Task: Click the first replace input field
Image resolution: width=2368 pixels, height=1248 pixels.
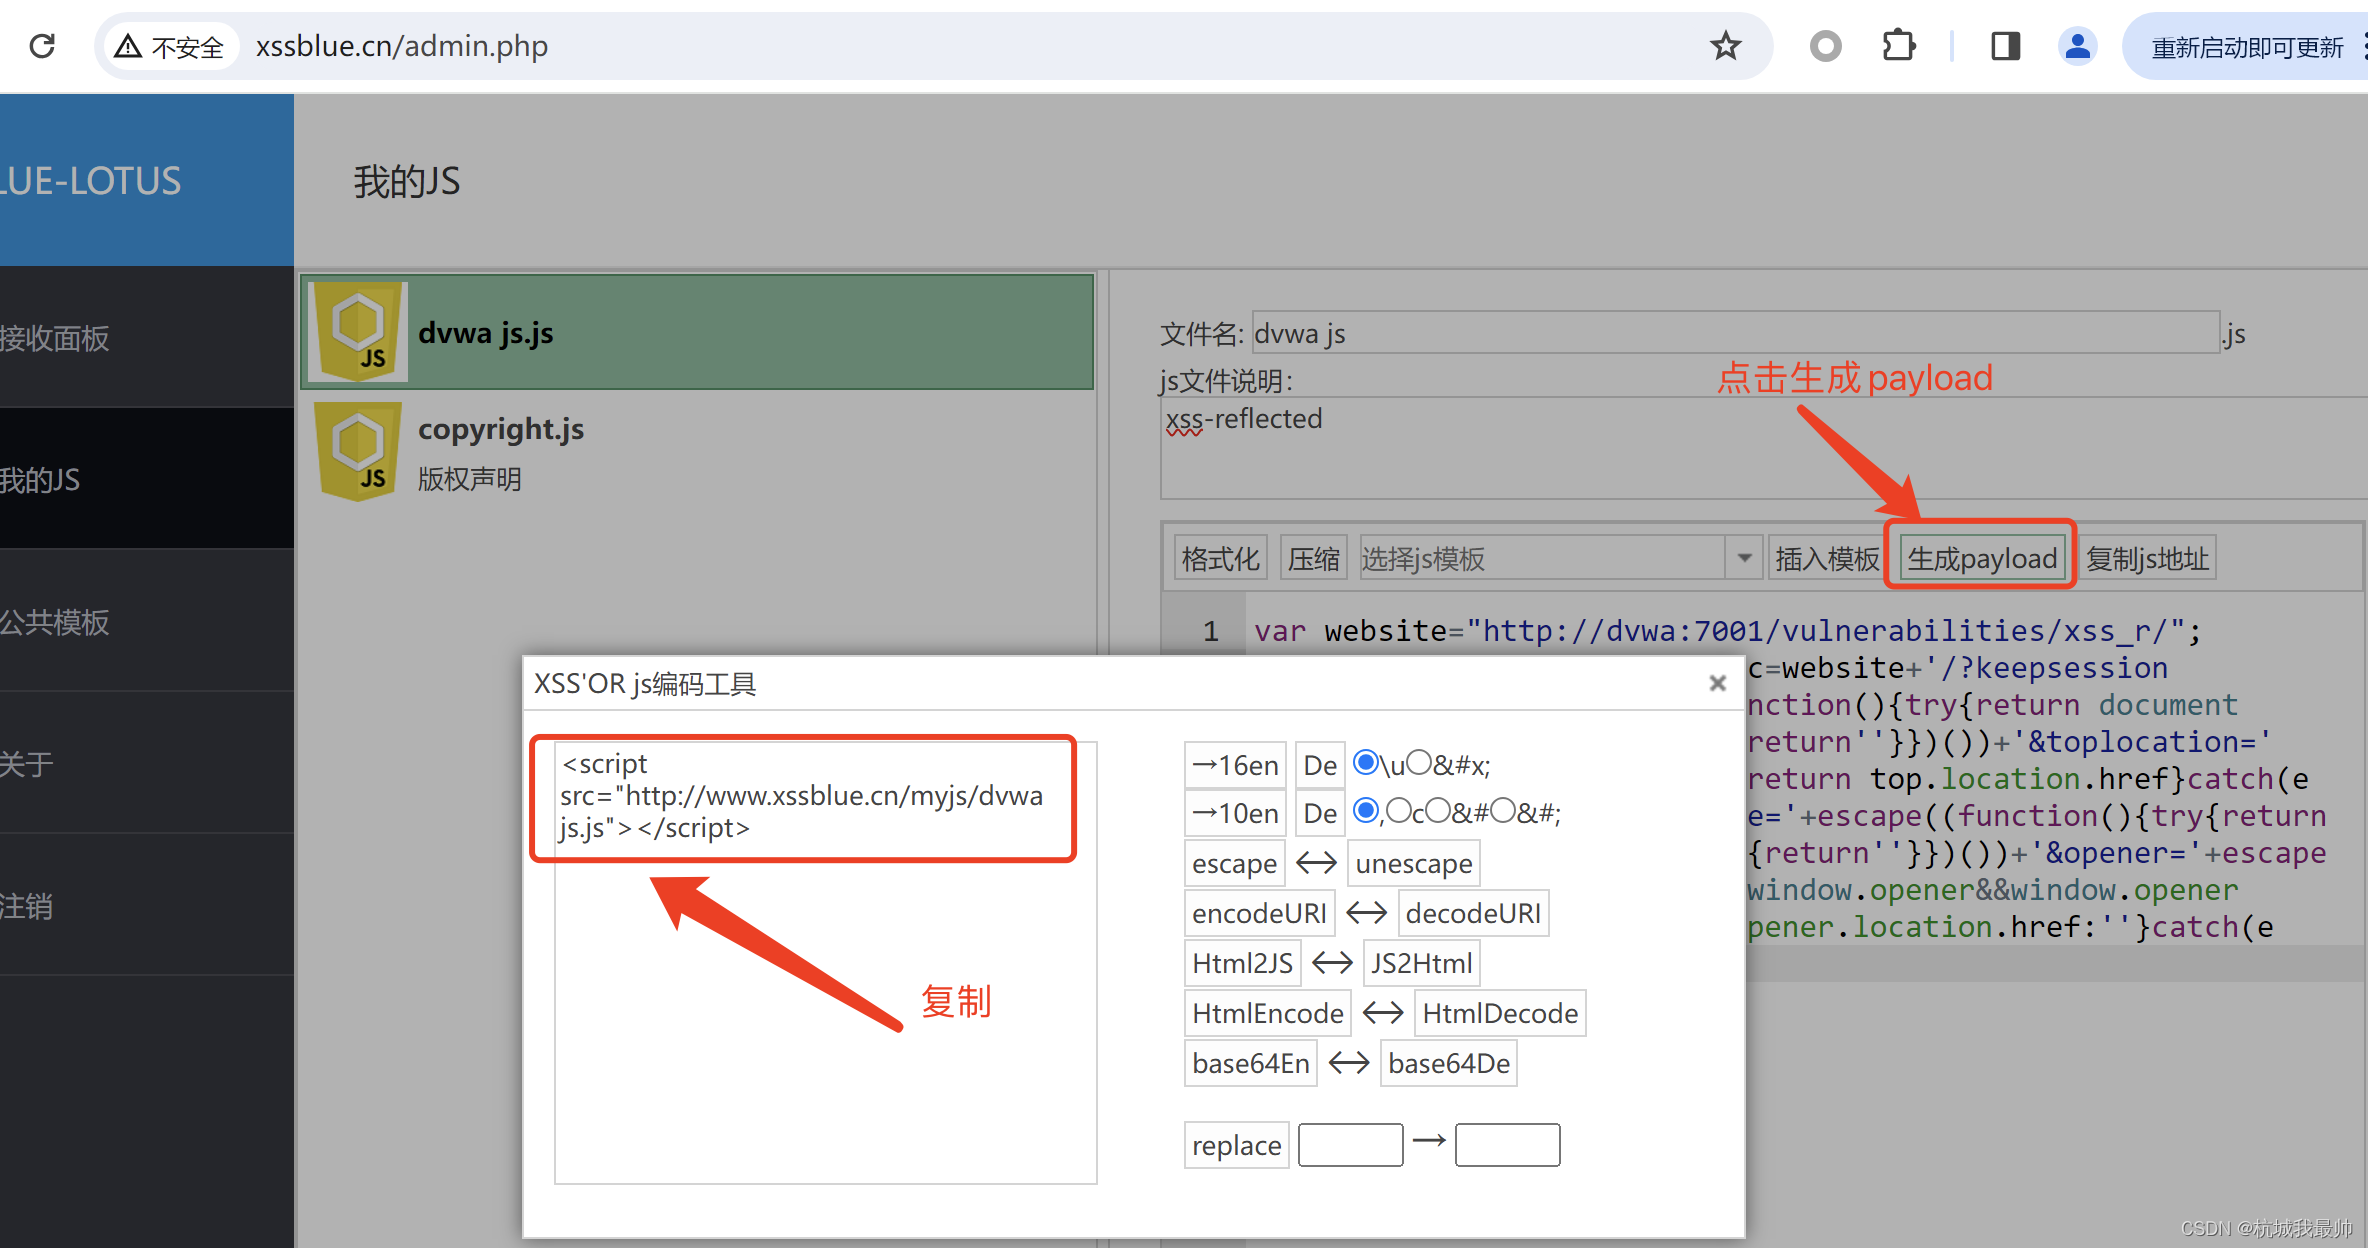Action: click(1351, 1145)
